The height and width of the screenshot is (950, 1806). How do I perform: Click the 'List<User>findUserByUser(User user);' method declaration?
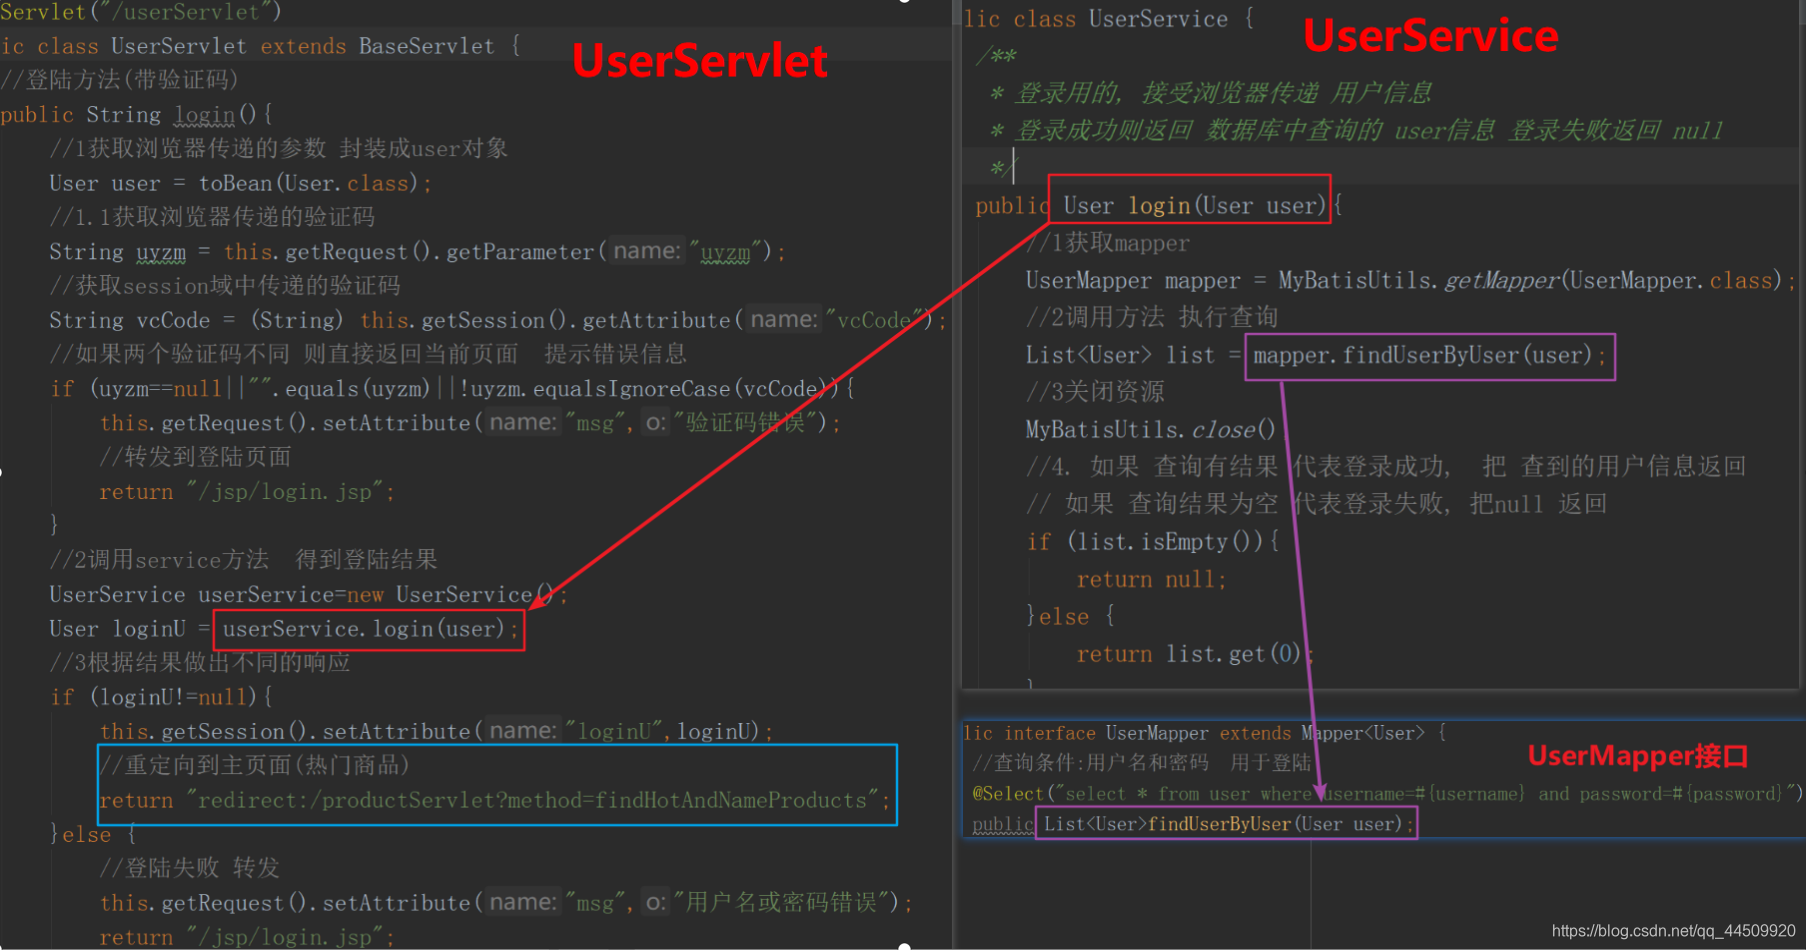tap(1228, 824)
